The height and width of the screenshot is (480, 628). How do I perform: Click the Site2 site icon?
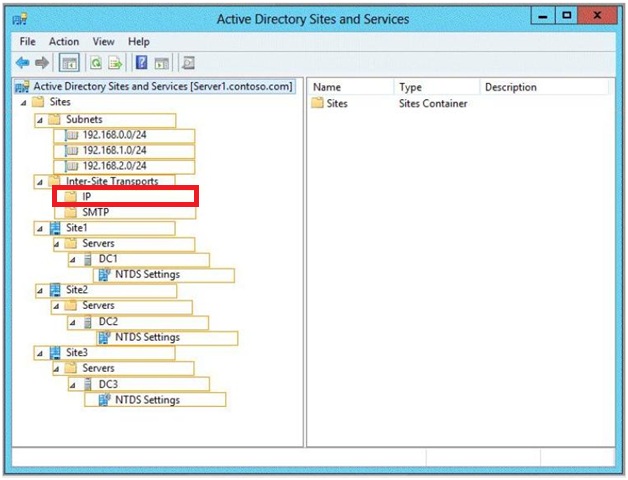click(55, 290)
